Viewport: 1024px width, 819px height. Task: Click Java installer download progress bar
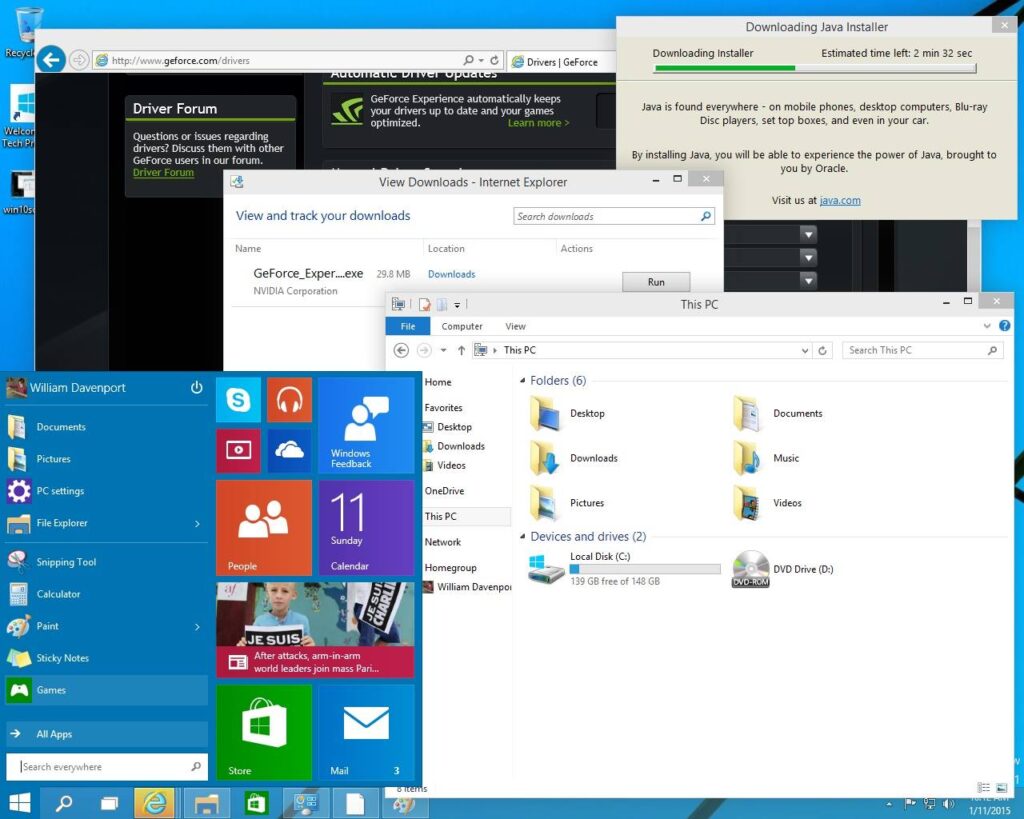click(815, 68)
